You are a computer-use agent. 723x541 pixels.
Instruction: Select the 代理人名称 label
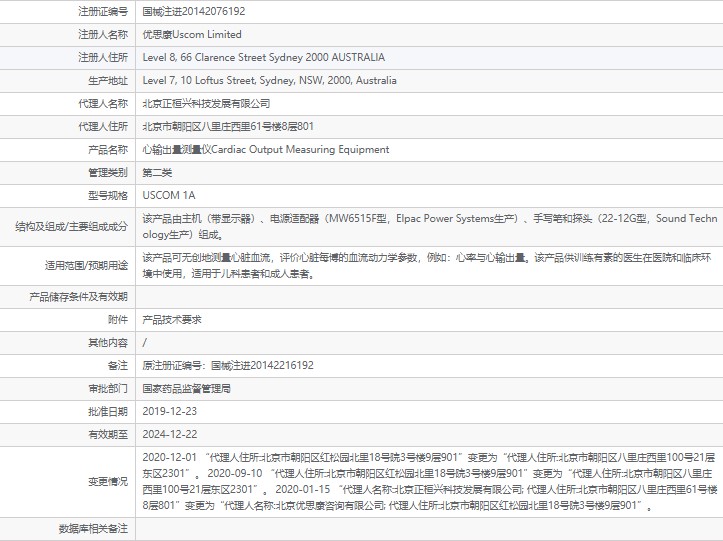coord(103,104)
